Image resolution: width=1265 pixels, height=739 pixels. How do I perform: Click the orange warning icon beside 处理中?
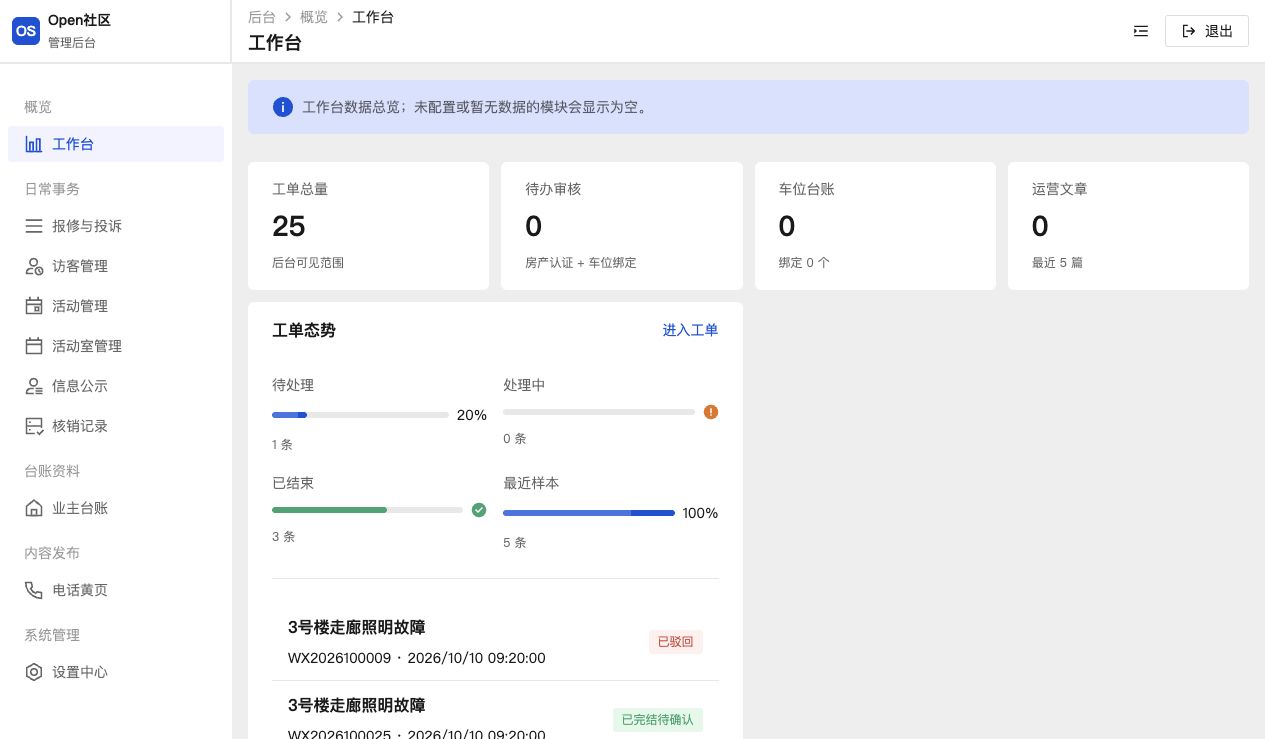click(x=711, y=412)
